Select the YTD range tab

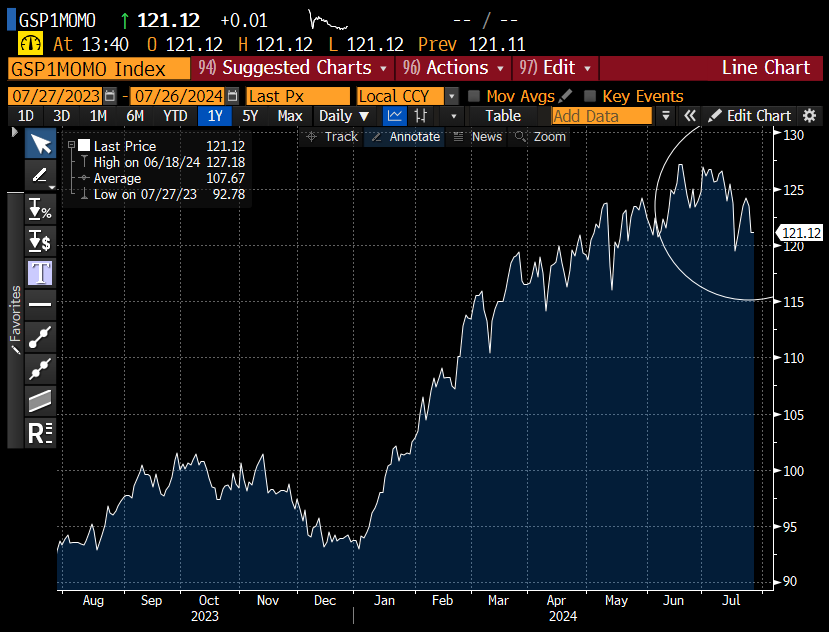point(175,116)
